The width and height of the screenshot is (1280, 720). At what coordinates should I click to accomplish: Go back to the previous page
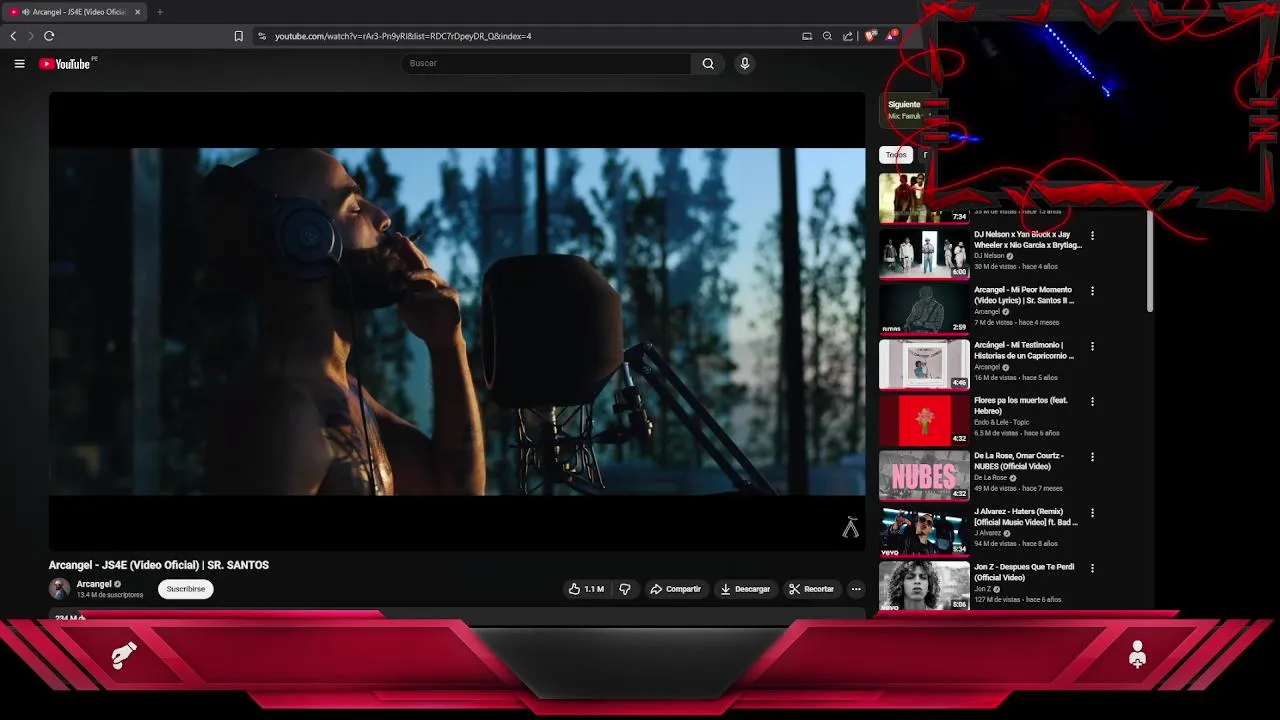click(13, 36)
